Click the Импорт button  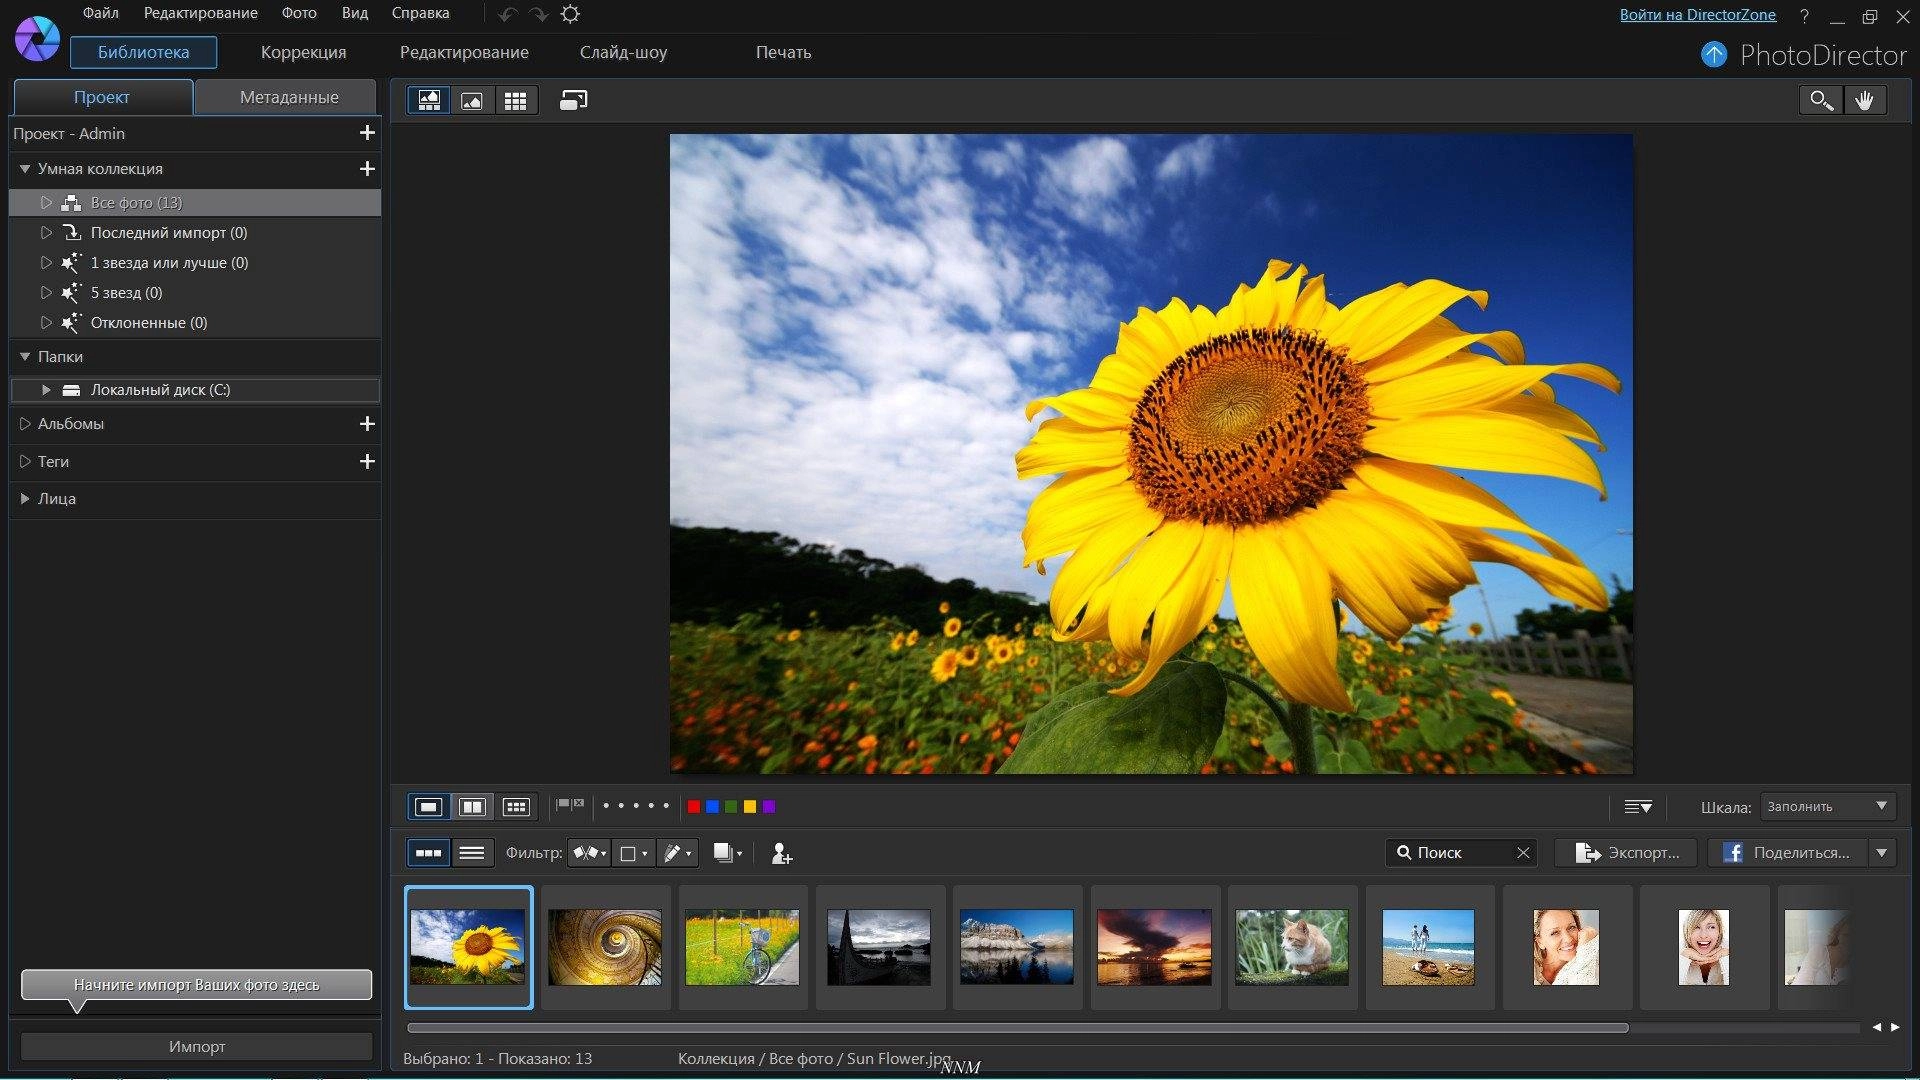(196, 1046)
